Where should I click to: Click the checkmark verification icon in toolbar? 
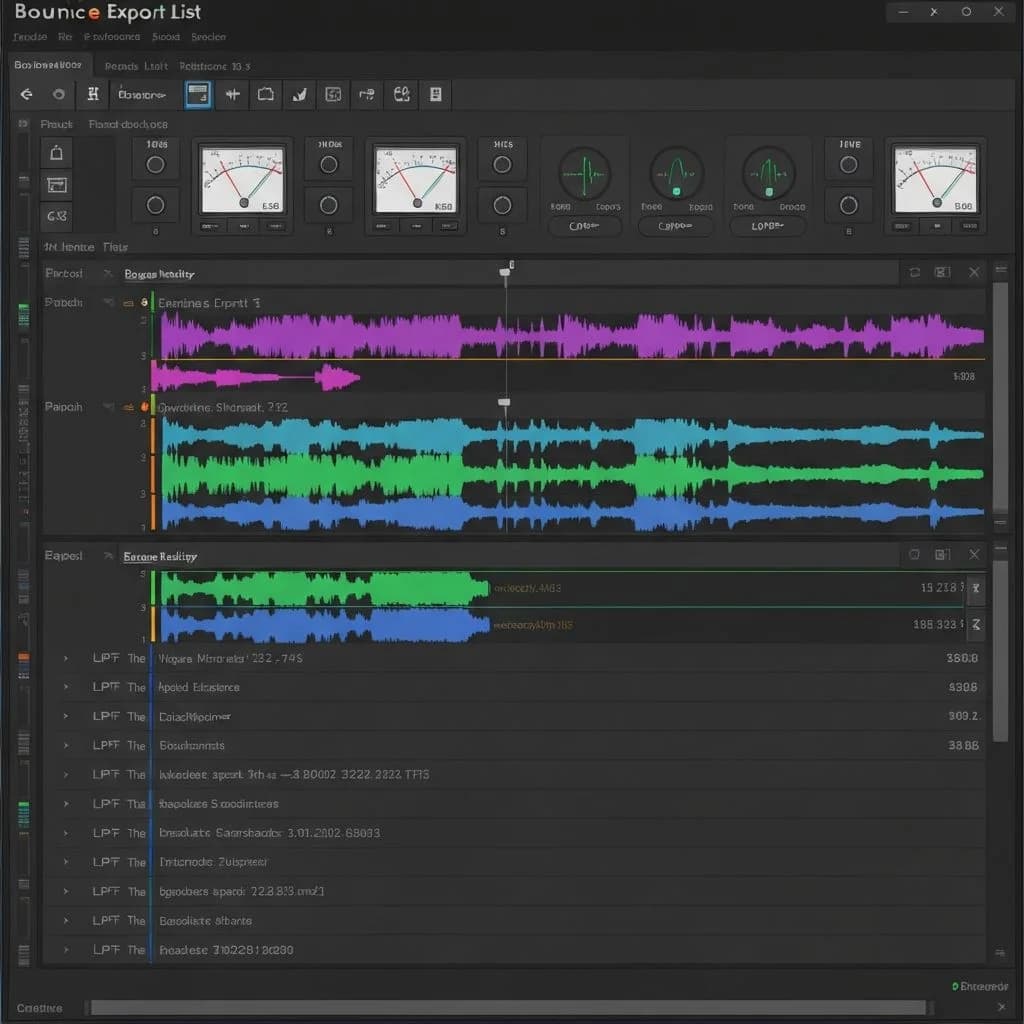298,95
